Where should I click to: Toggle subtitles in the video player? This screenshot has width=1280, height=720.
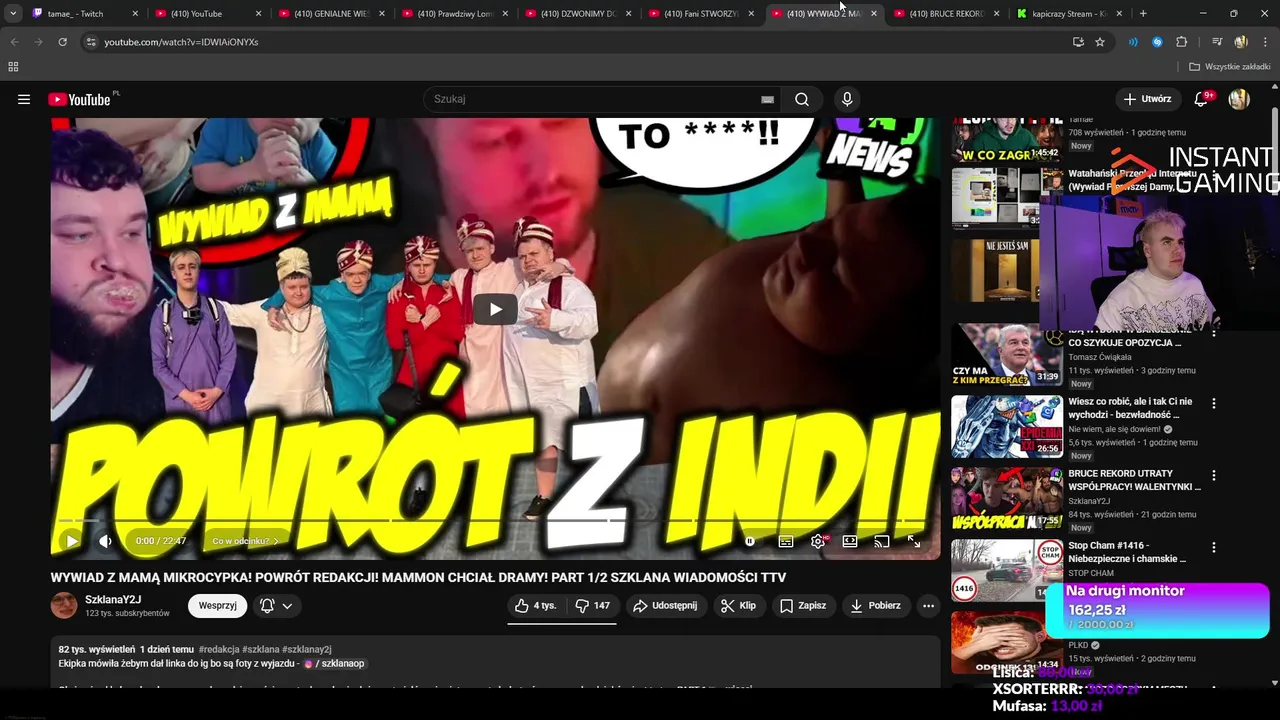786,541
